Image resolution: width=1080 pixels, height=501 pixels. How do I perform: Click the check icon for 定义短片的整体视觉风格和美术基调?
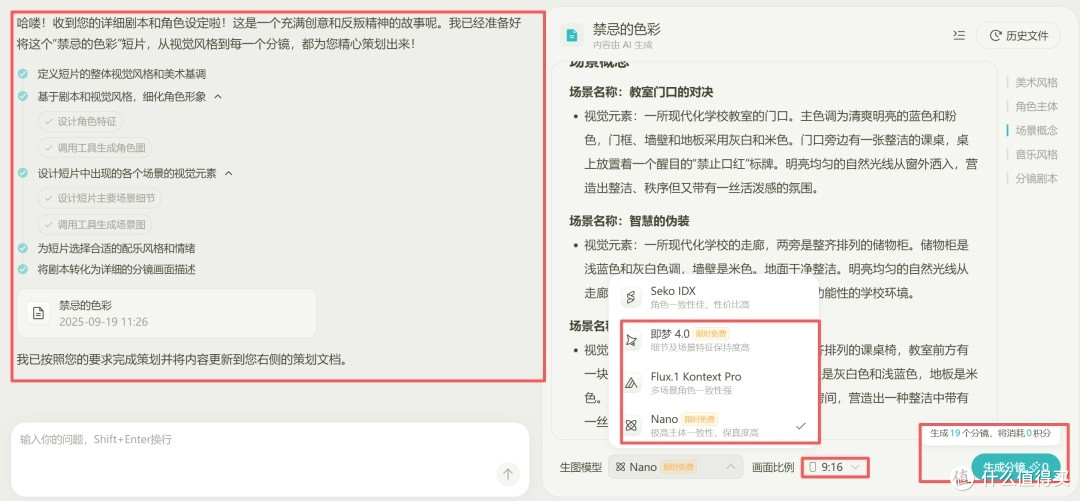(23, 73)
